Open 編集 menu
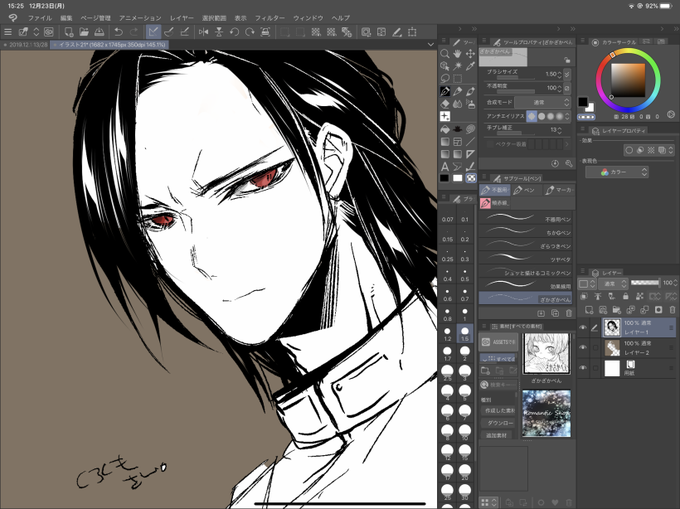The image size is (680, 509). (66, 18)
